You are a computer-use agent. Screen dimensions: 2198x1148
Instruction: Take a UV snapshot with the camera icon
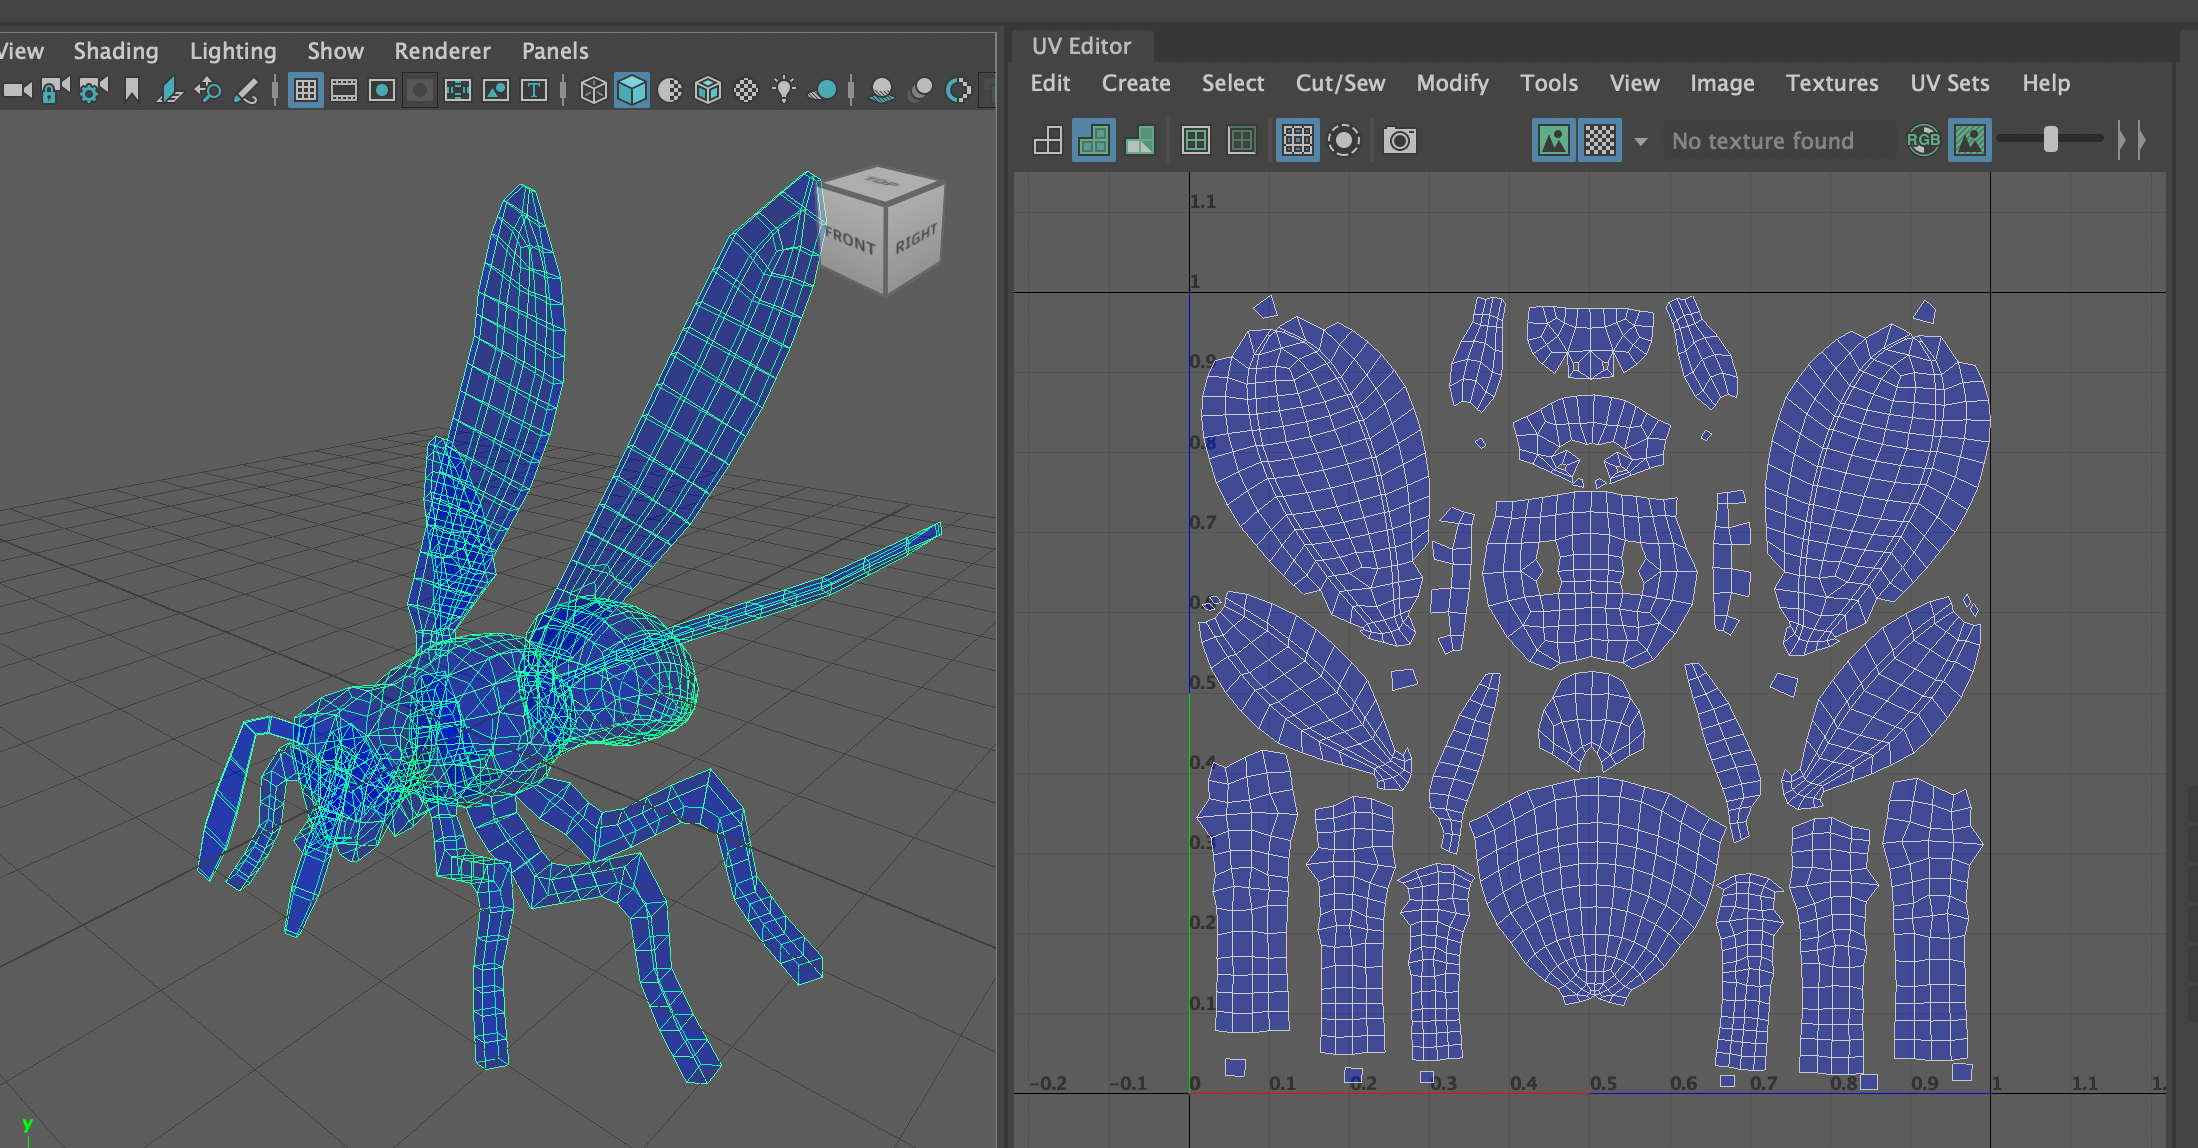pos(1399,140)
